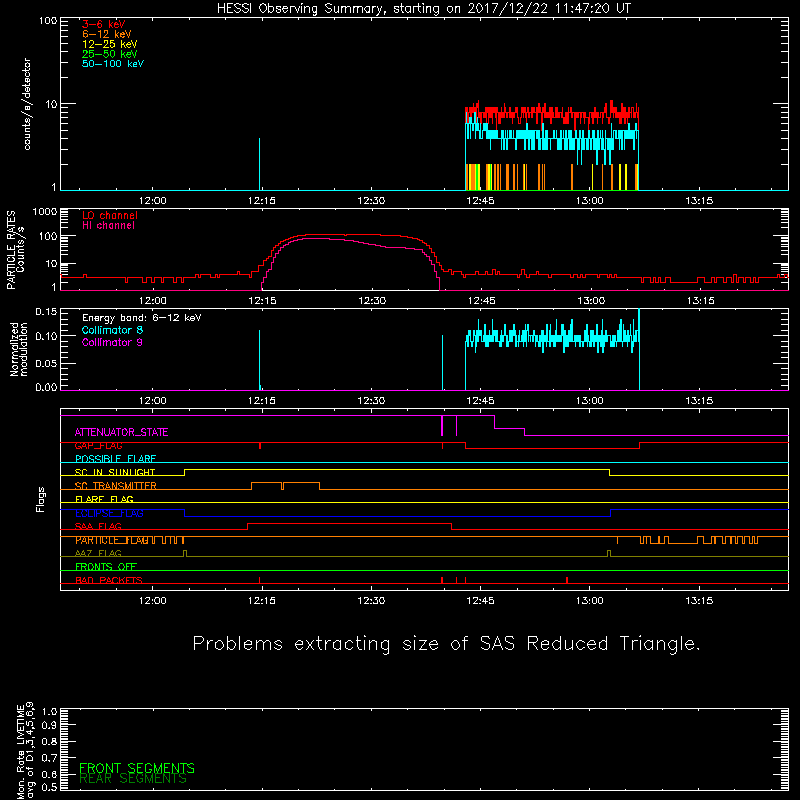Select the 'Energy band: 6-12 keV' label

coord(141,318)
